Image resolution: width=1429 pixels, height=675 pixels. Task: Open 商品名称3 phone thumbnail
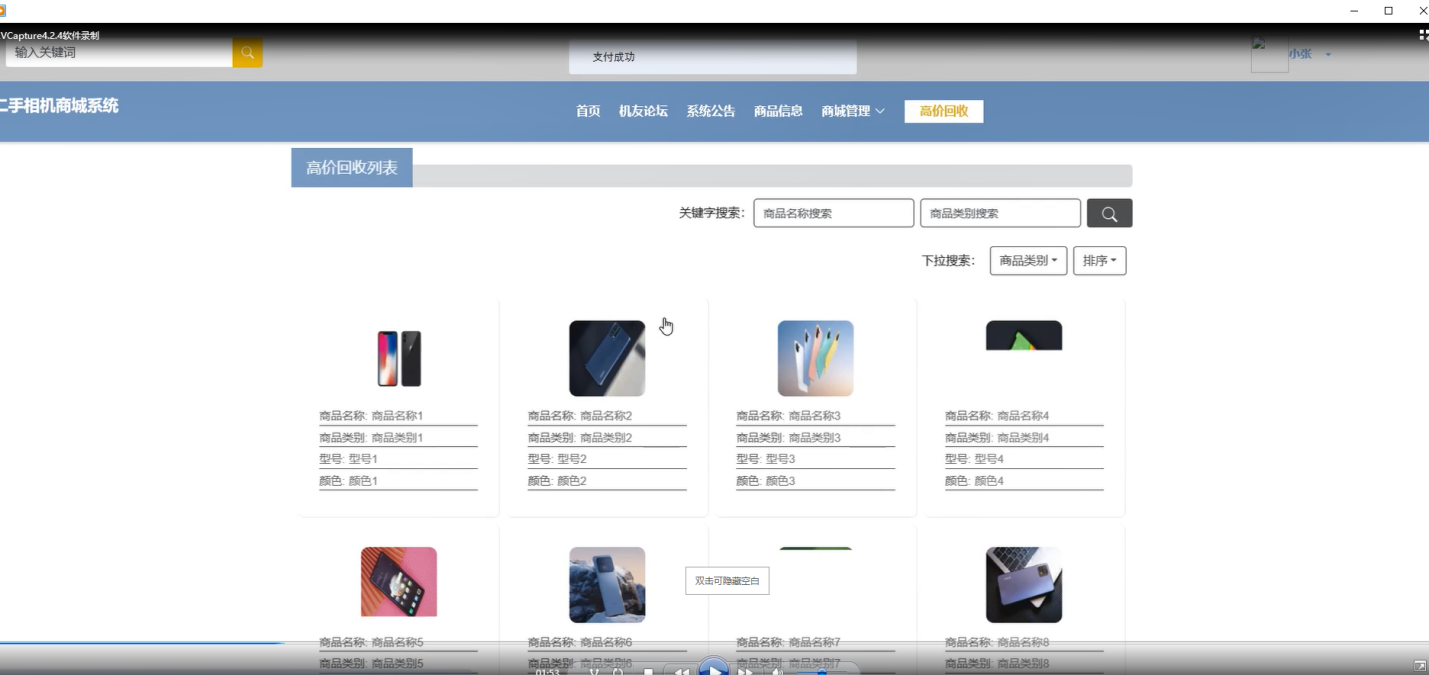816,358
